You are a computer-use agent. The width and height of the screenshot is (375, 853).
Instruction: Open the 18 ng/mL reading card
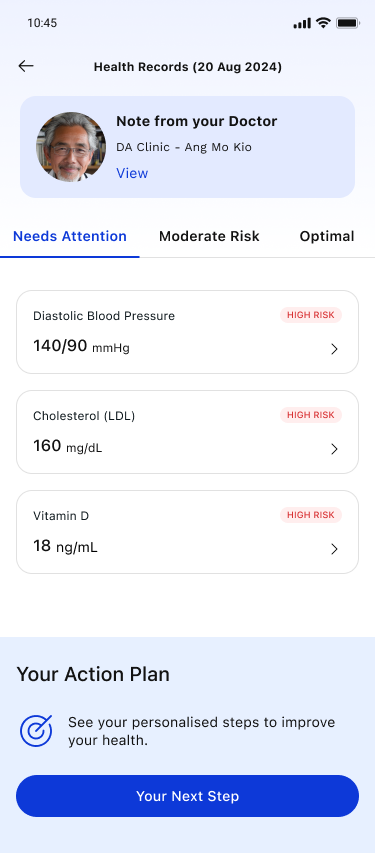pyautogui.click(x=187, y=532)
